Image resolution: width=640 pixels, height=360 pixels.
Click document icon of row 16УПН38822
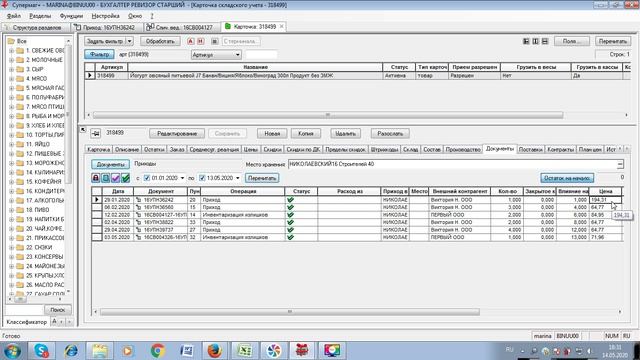click(139, 222)
